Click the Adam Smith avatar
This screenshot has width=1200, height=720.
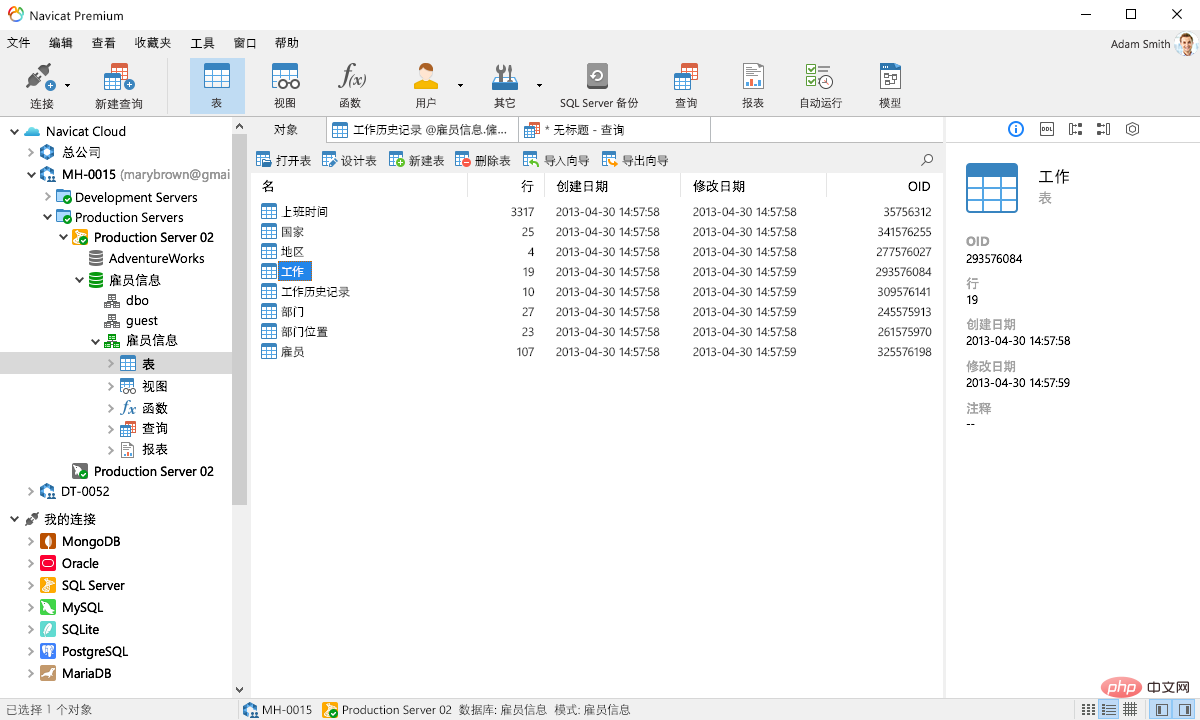point(1185,44)
